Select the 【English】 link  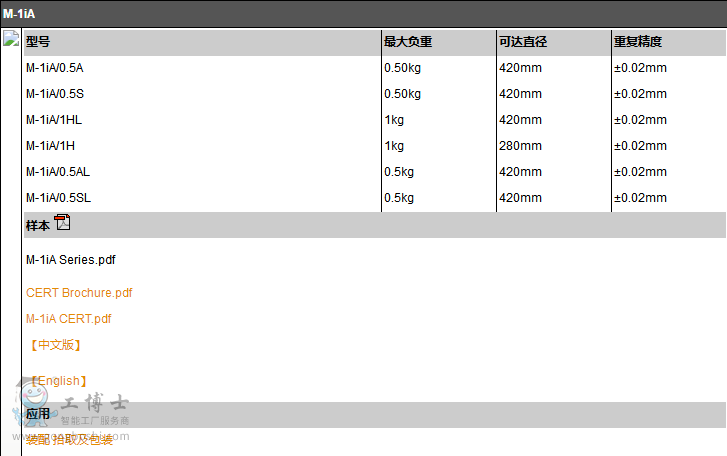pos(58,381)
